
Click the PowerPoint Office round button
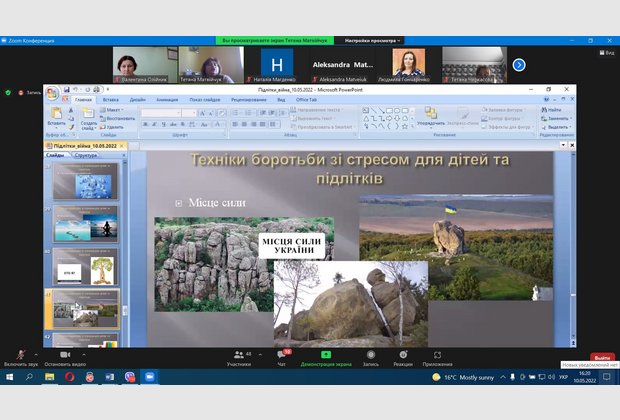tap(52, 94)
